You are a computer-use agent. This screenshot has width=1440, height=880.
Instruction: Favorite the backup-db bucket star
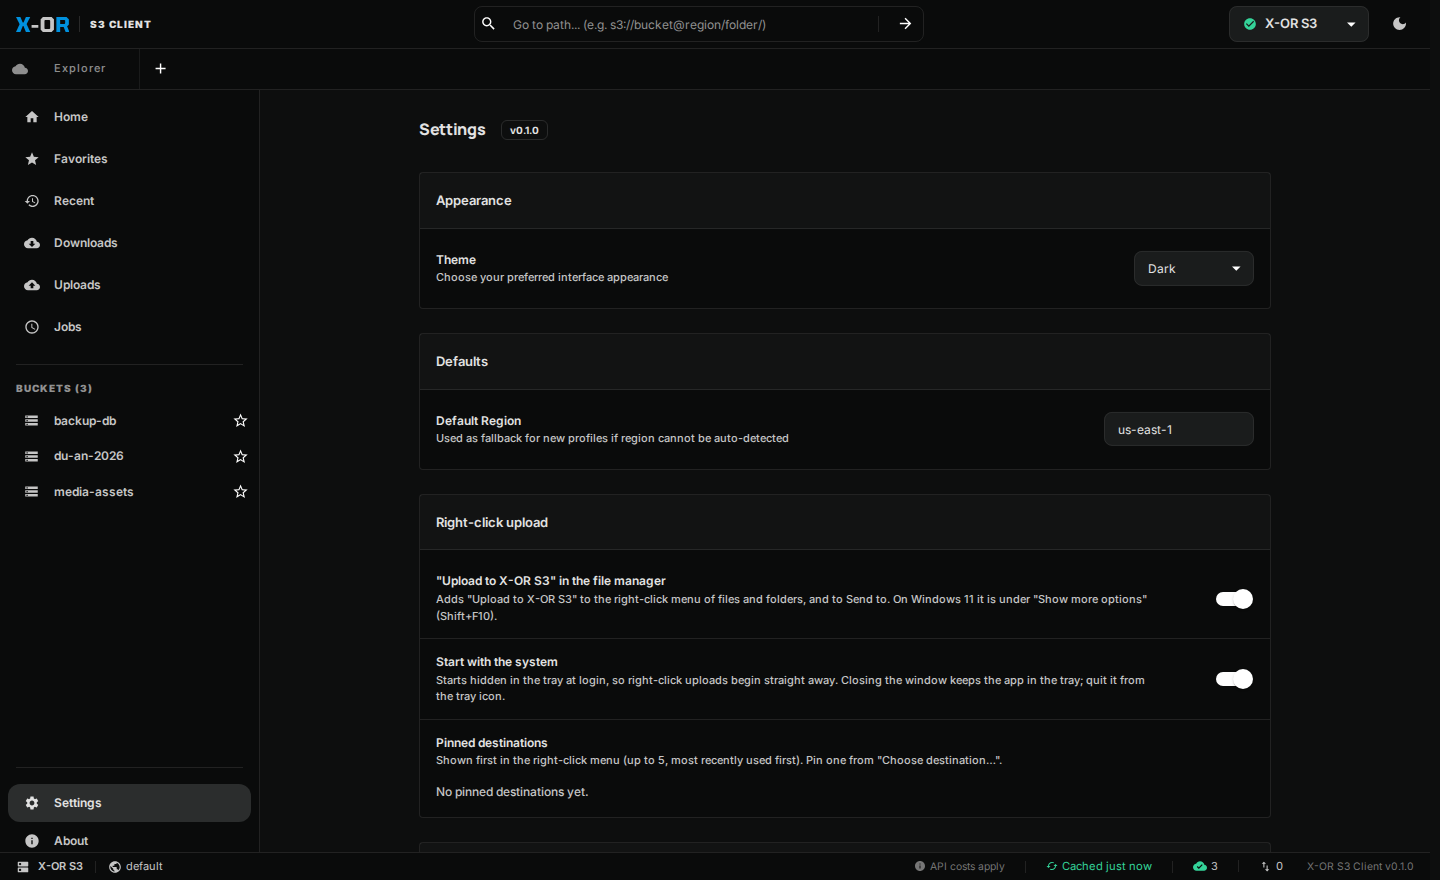(x=240, y=421)
